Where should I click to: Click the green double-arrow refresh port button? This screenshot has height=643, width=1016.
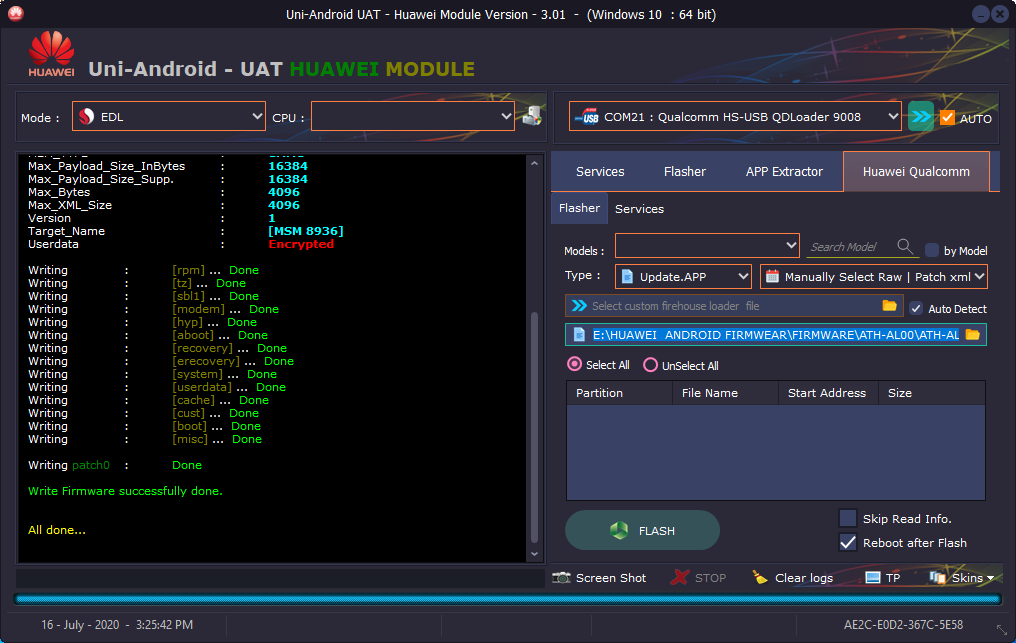(x=920, y=117)
